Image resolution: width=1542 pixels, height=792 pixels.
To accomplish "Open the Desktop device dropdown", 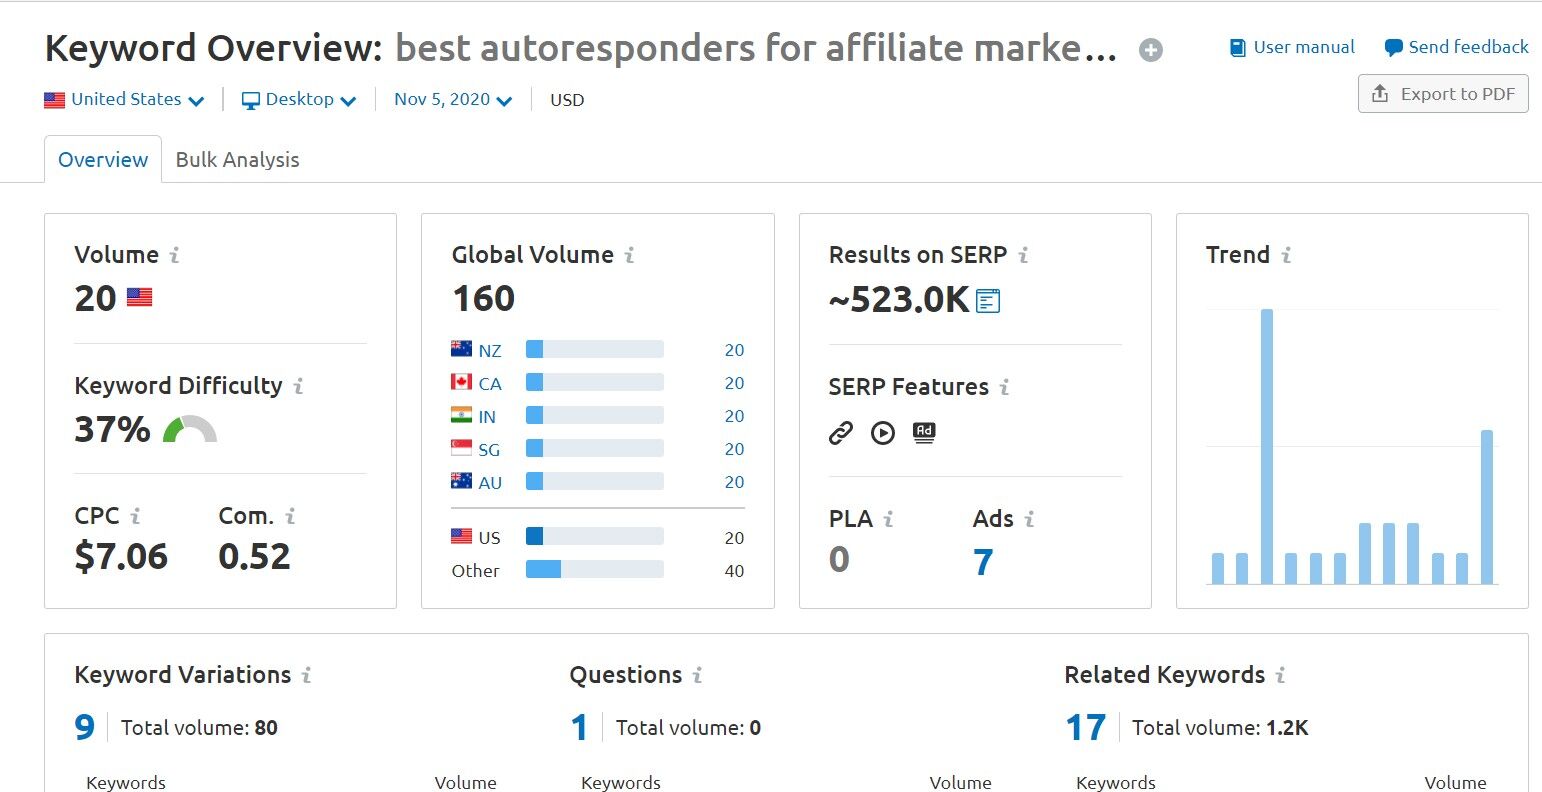I will 299,99.
